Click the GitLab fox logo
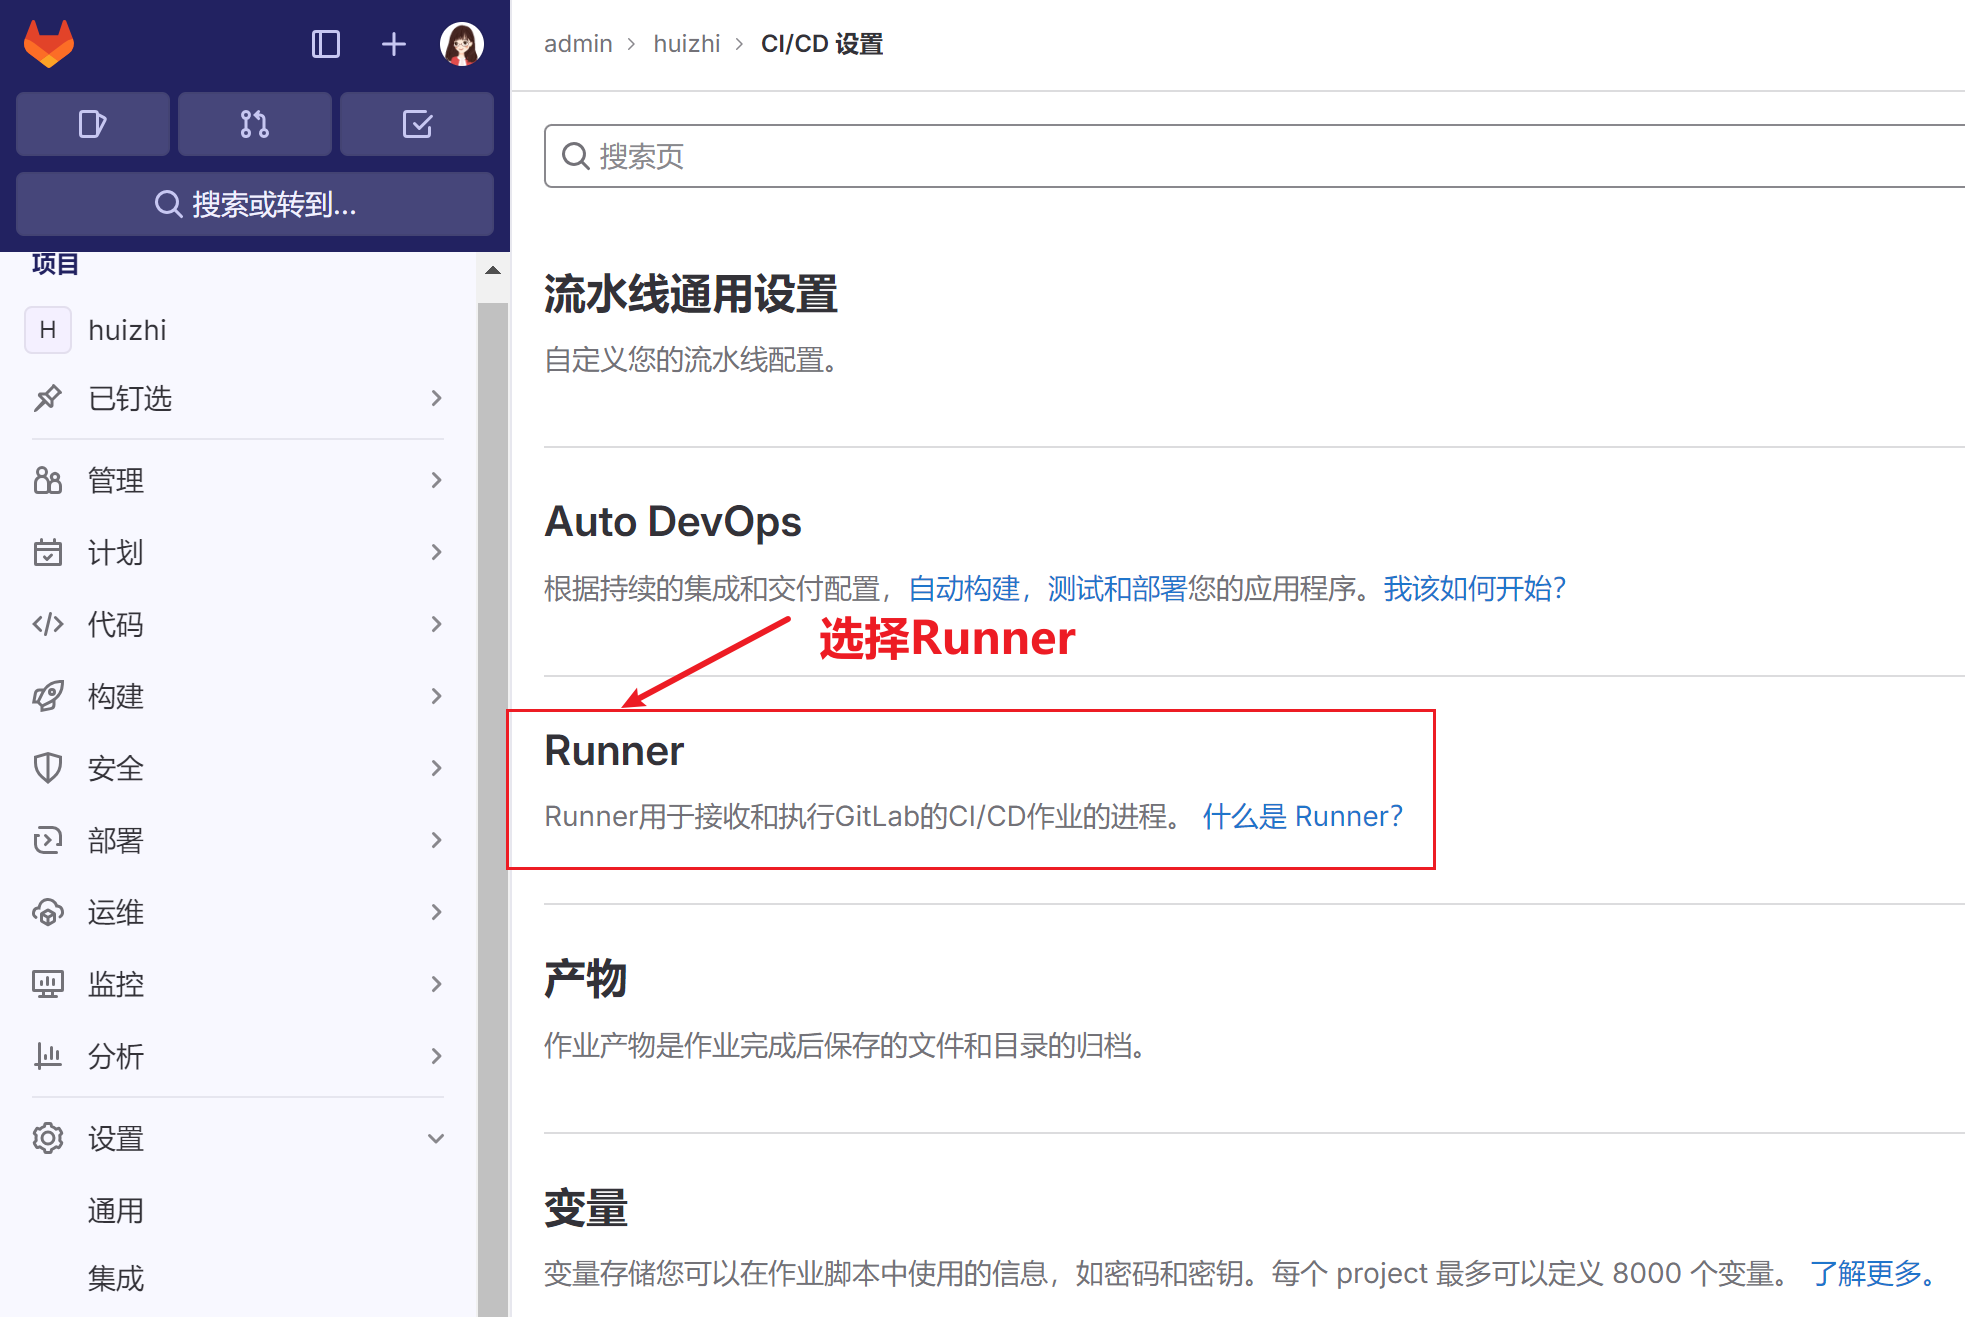The image size is (1965, 1317). pos(49,44)
